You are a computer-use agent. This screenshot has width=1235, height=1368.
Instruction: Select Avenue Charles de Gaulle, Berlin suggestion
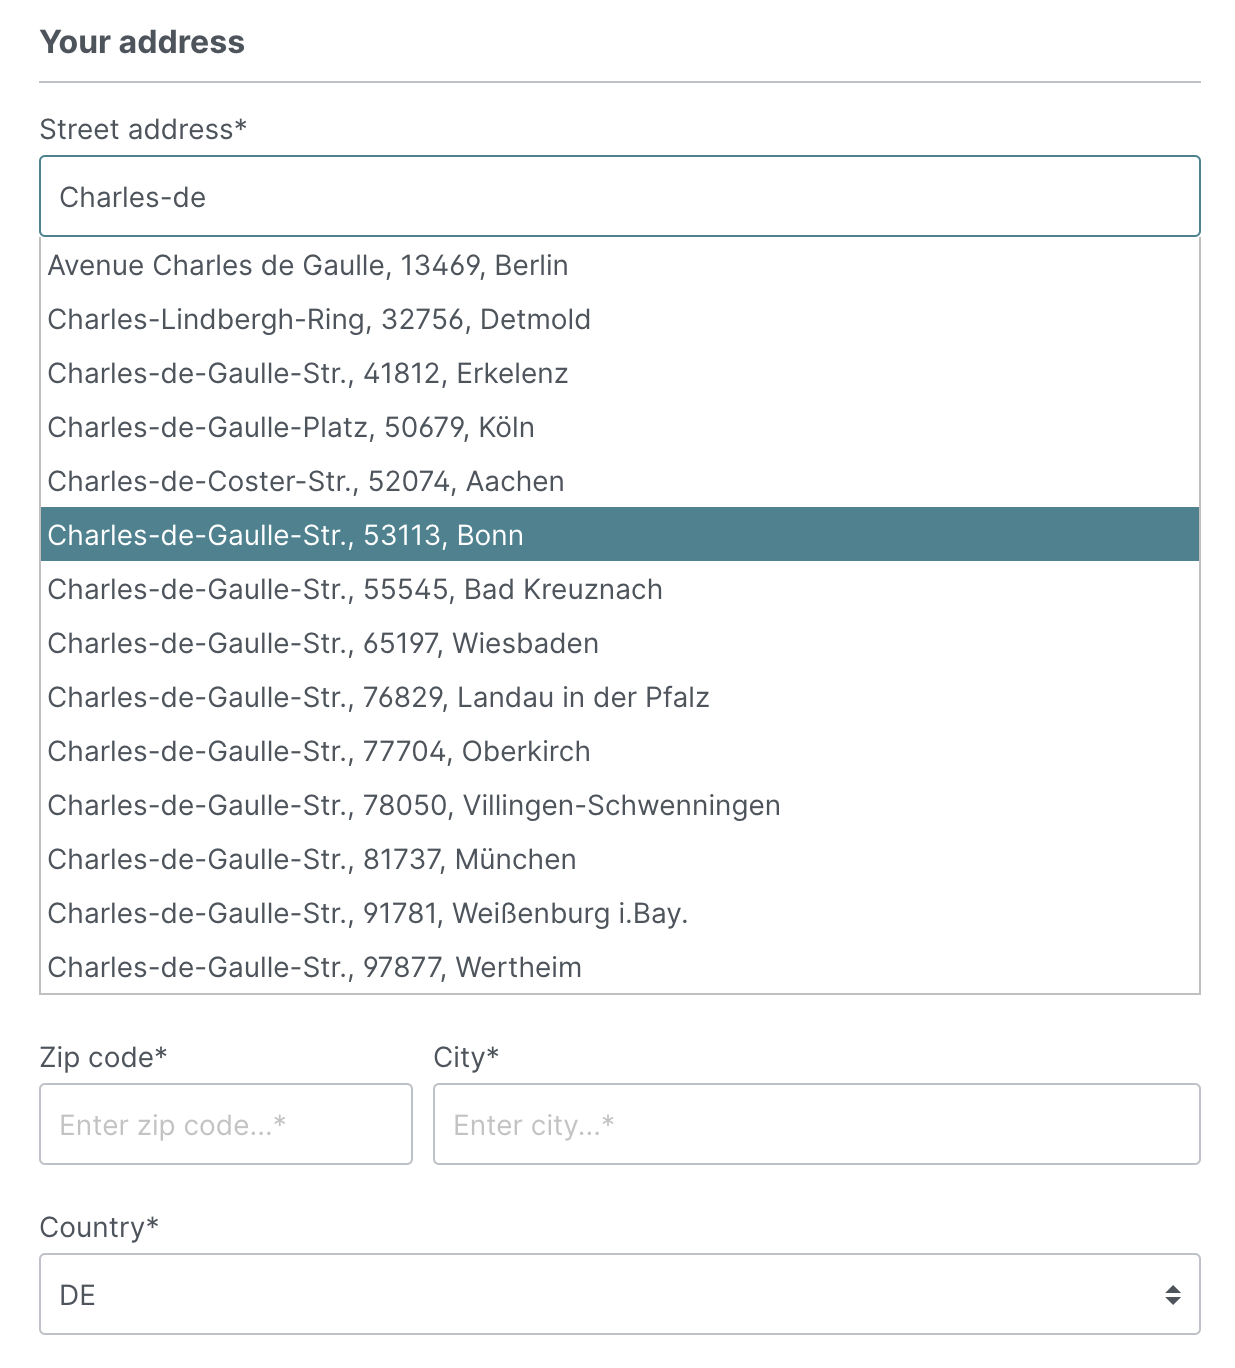[x=308, y=266]
